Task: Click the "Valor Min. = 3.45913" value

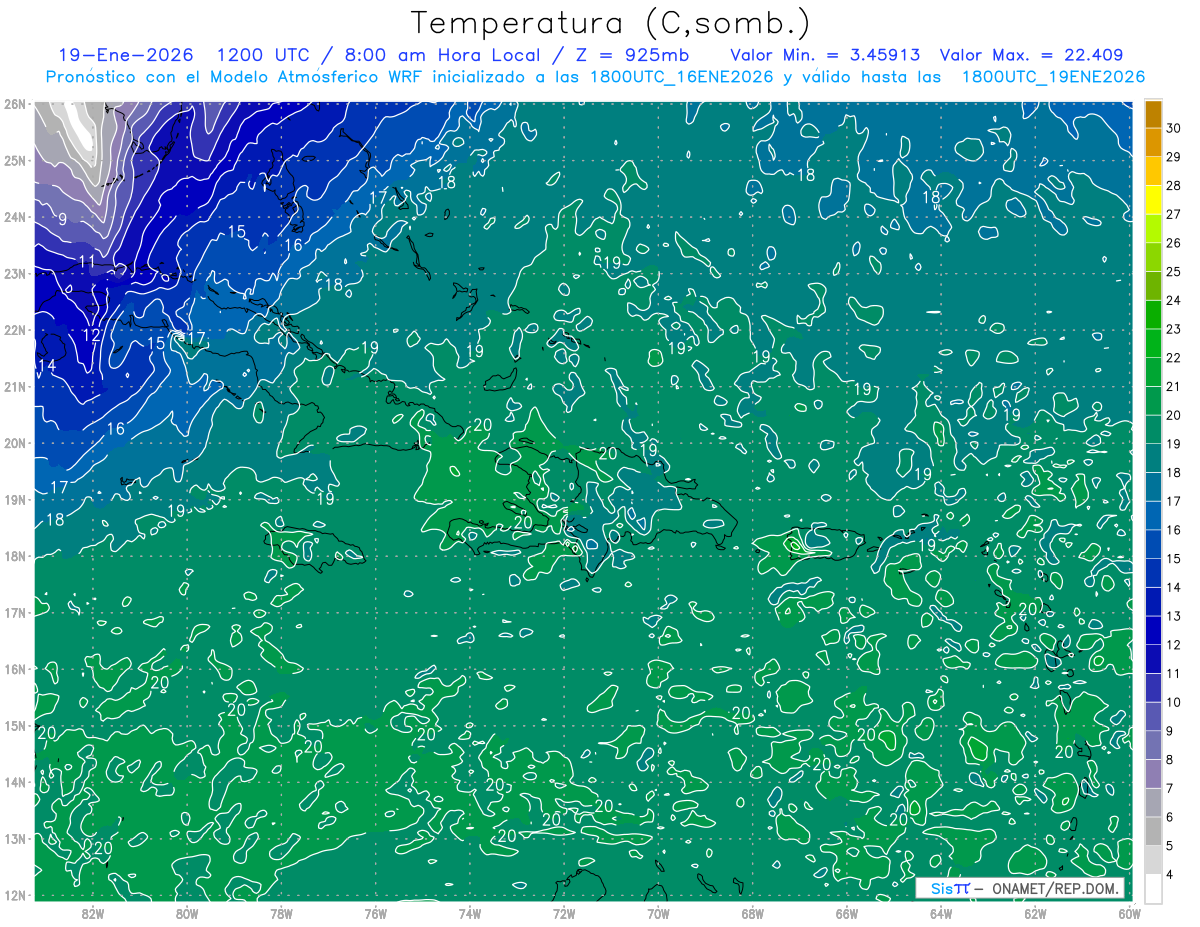Action: 825,55
